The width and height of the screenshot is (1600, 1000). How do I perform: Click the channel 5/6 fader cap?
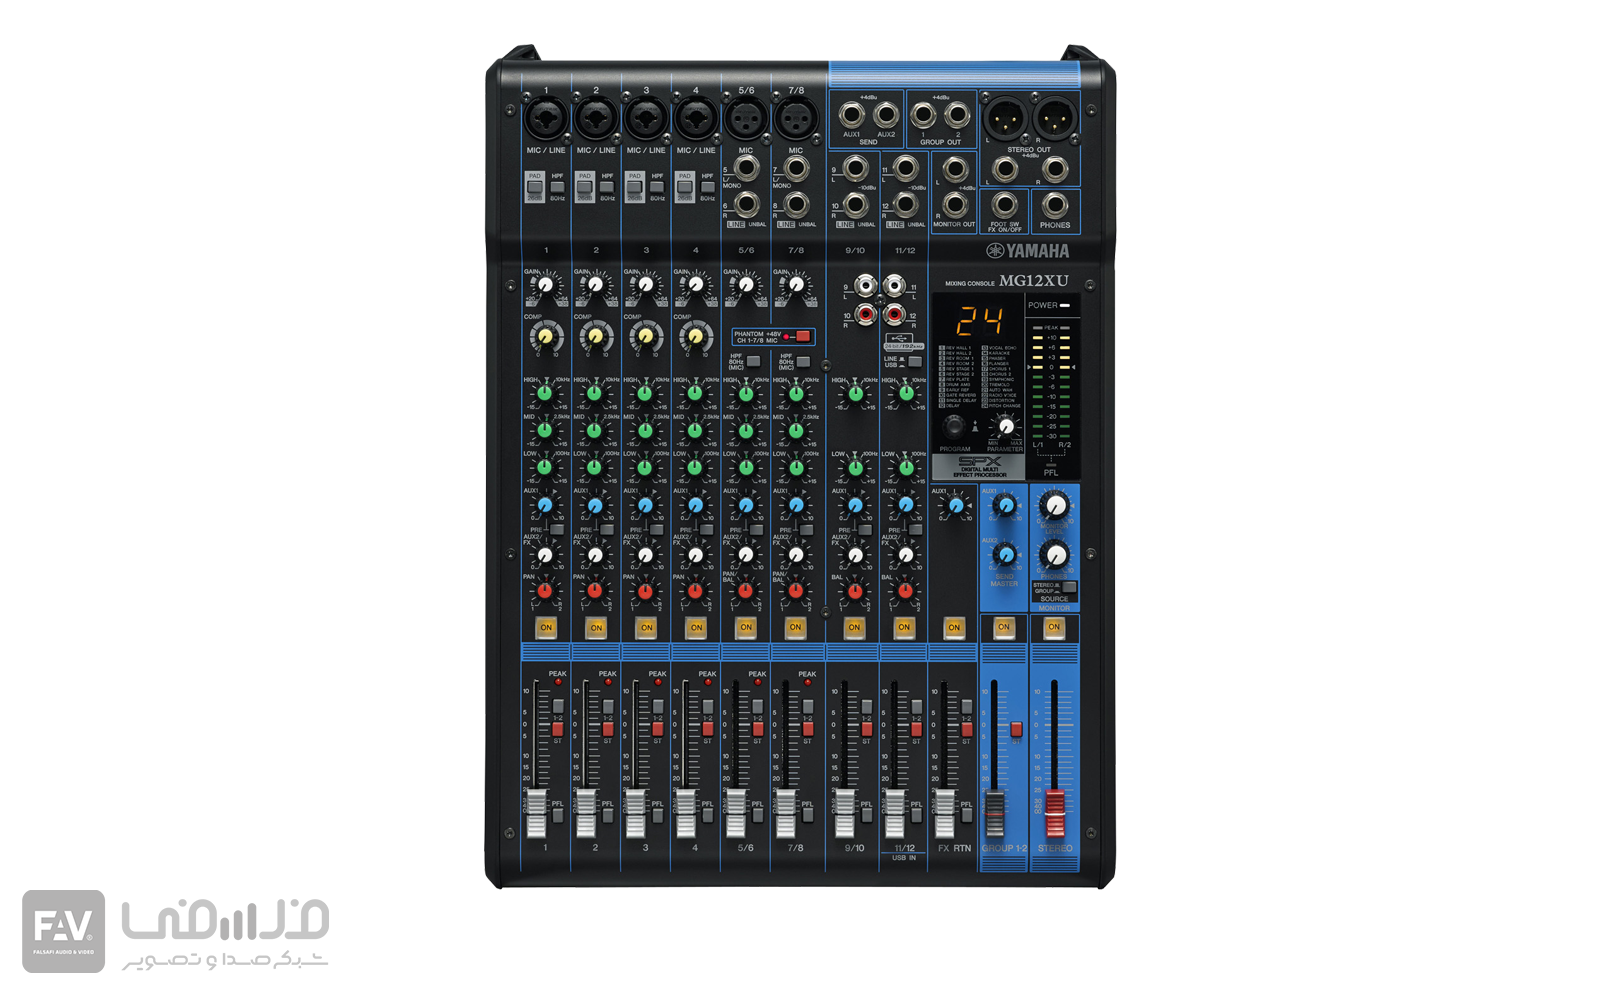point(737,813)
